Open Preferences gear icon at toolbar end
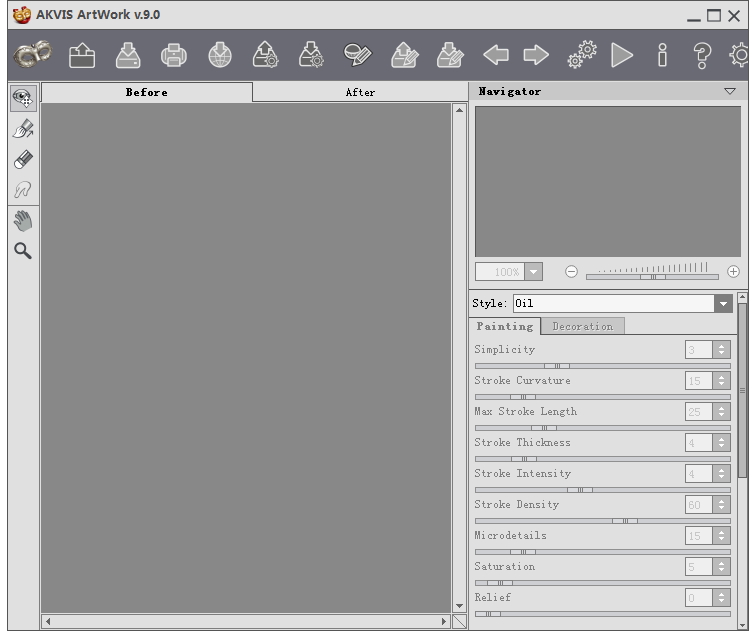Screen dimensions: 756x638 pos(740,55)
